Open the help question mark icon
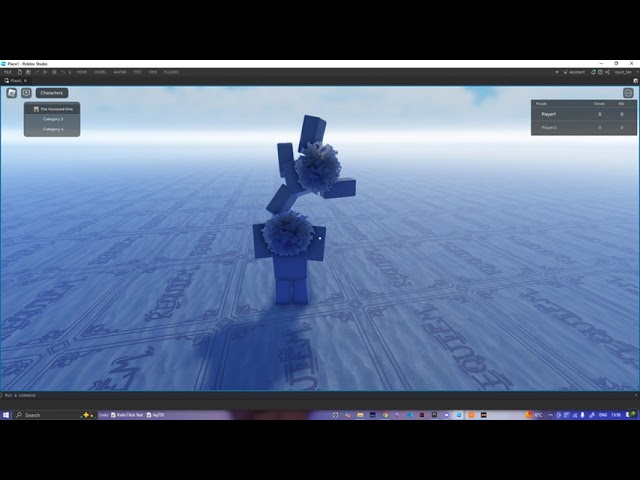640x480 pixels. click(600, 72)
